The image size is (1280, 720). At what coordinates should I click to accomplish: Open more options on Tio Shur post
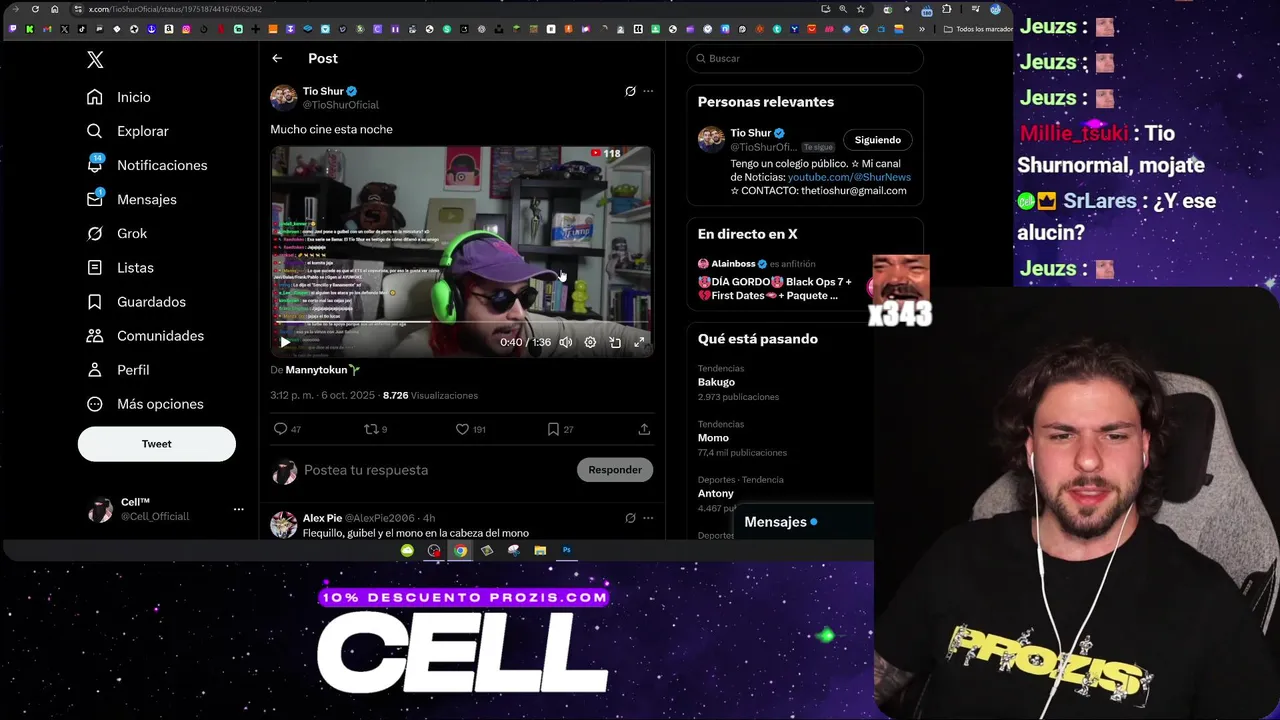pos(648,91)
